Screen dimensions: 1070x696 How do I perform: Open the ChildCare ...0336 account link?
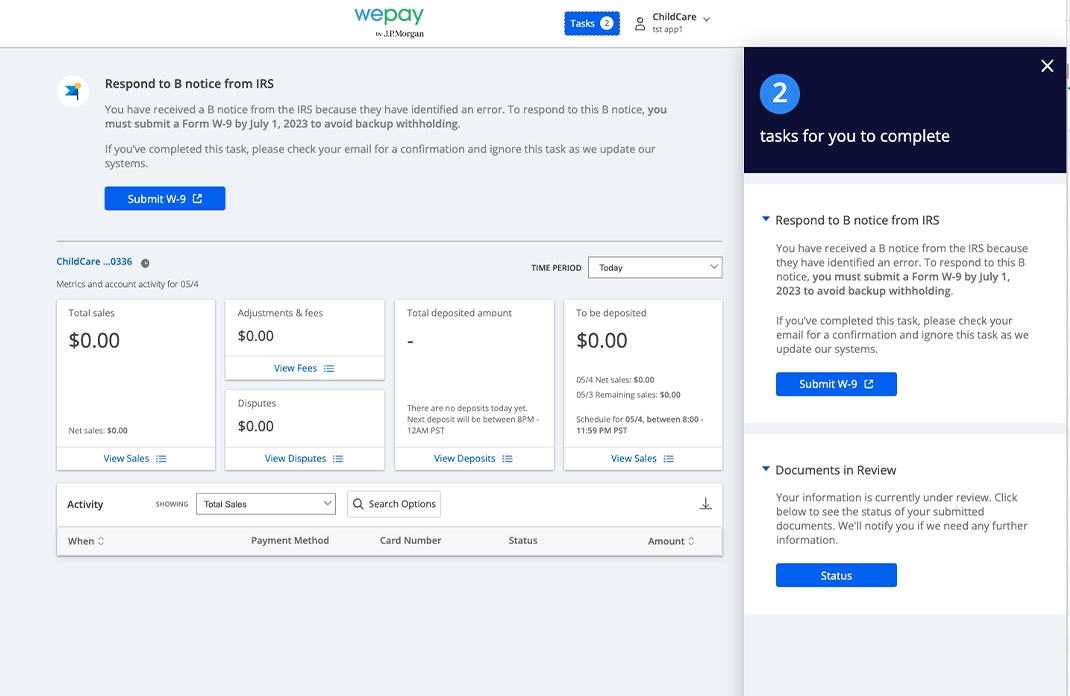(94, 261)
